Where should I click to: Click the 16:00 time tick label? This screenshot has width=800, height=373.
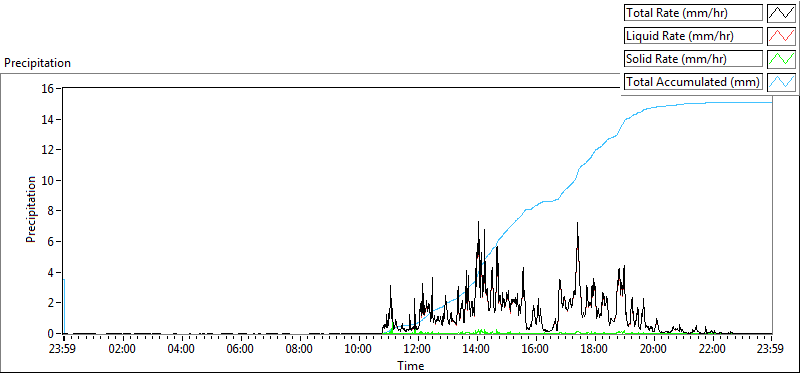tap(536, 350)
